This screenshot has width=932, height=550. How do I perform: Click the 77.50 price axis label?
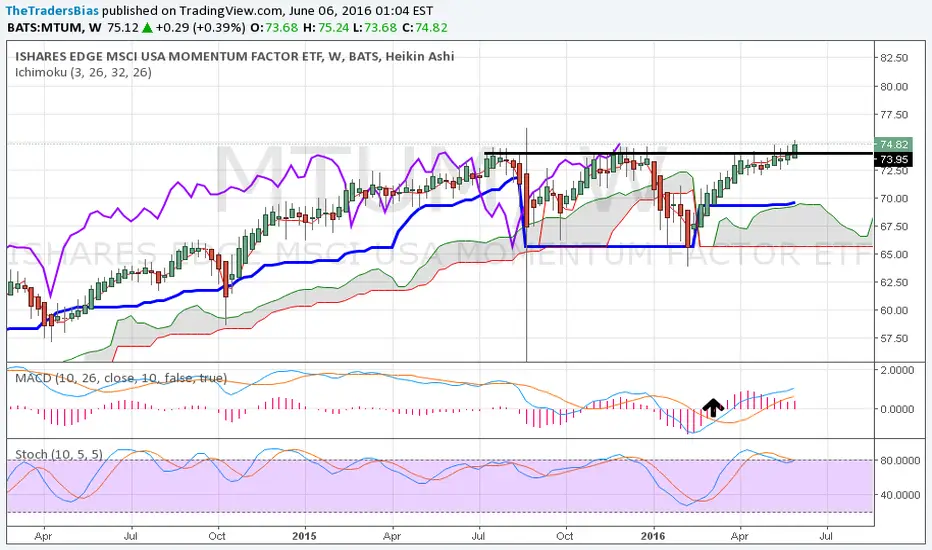(x=894, y=114)
